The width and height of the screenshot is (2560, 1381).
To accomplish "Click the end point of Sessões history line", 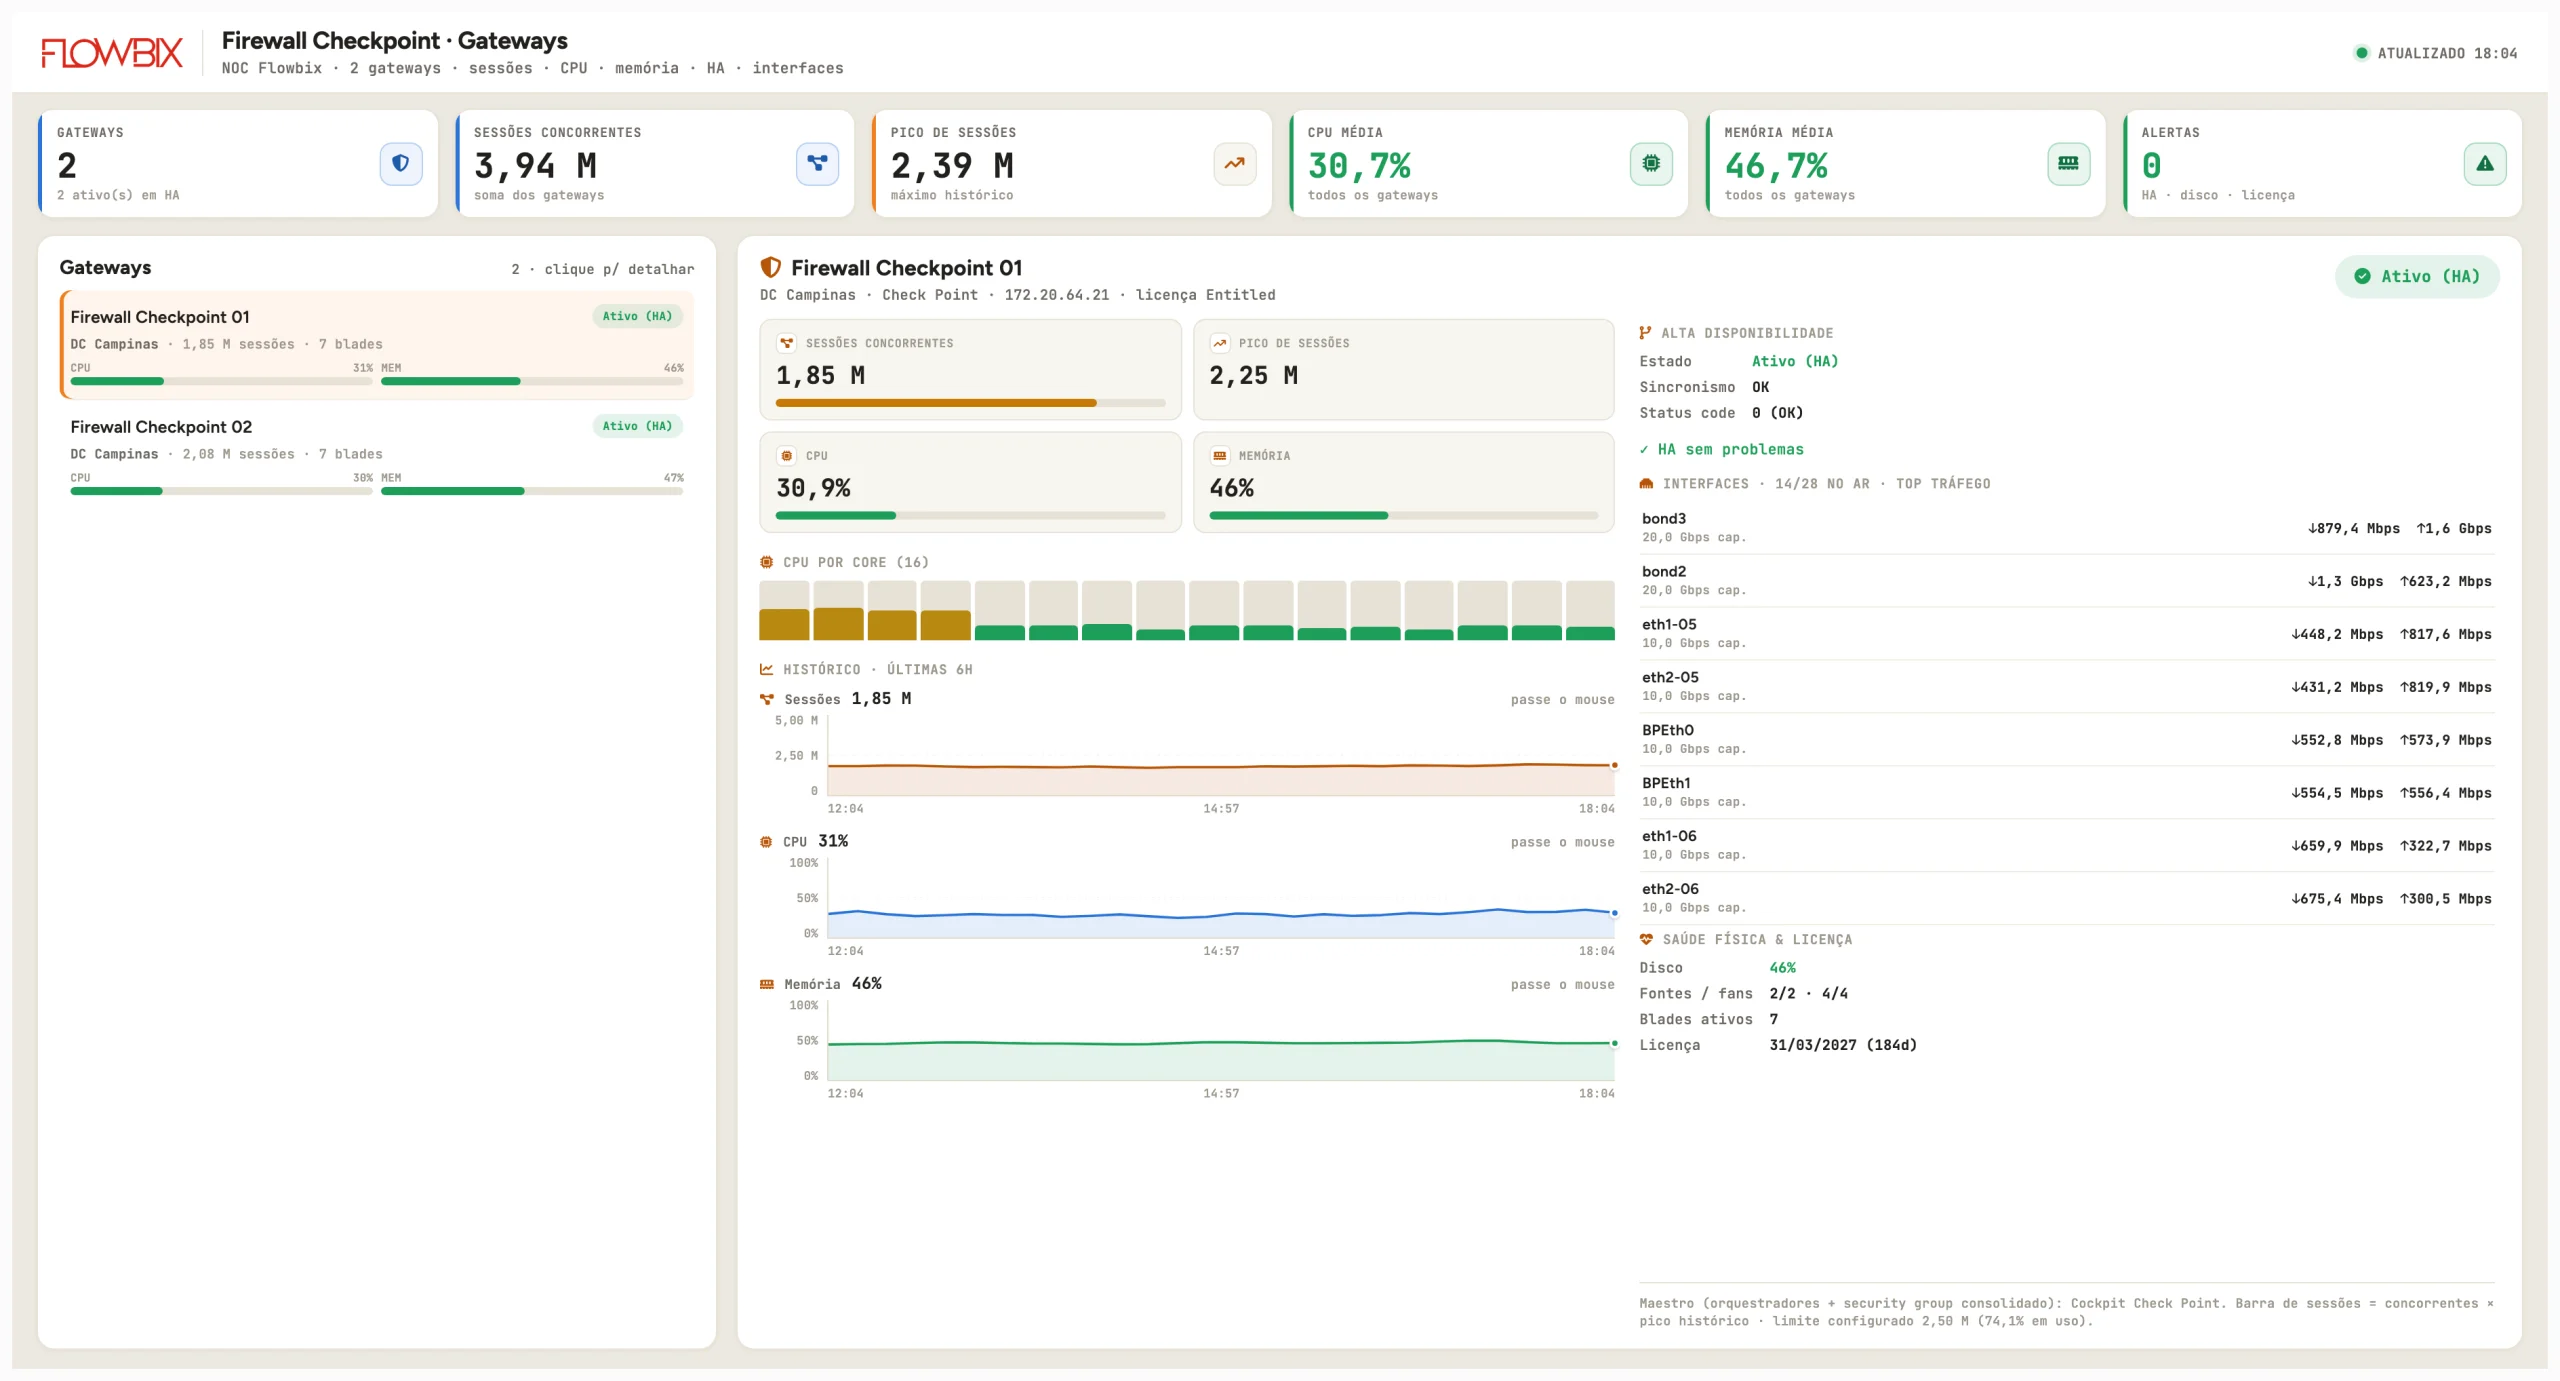I will (1614, 765).
